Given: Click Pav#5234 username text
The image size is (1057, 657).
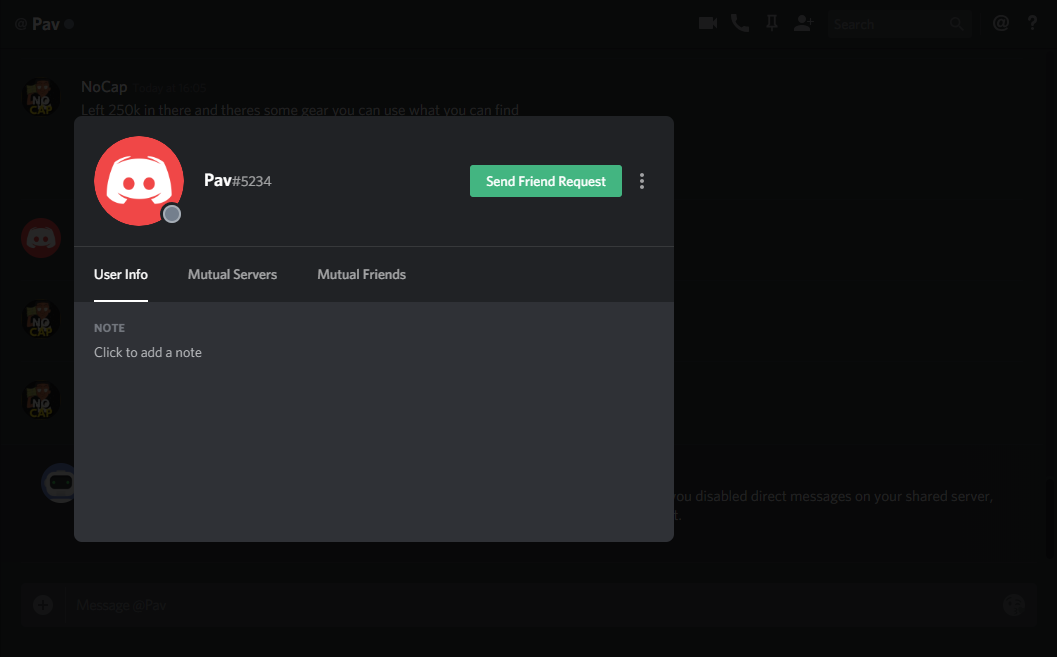Looking at the screenshot, I should point(237,181).
